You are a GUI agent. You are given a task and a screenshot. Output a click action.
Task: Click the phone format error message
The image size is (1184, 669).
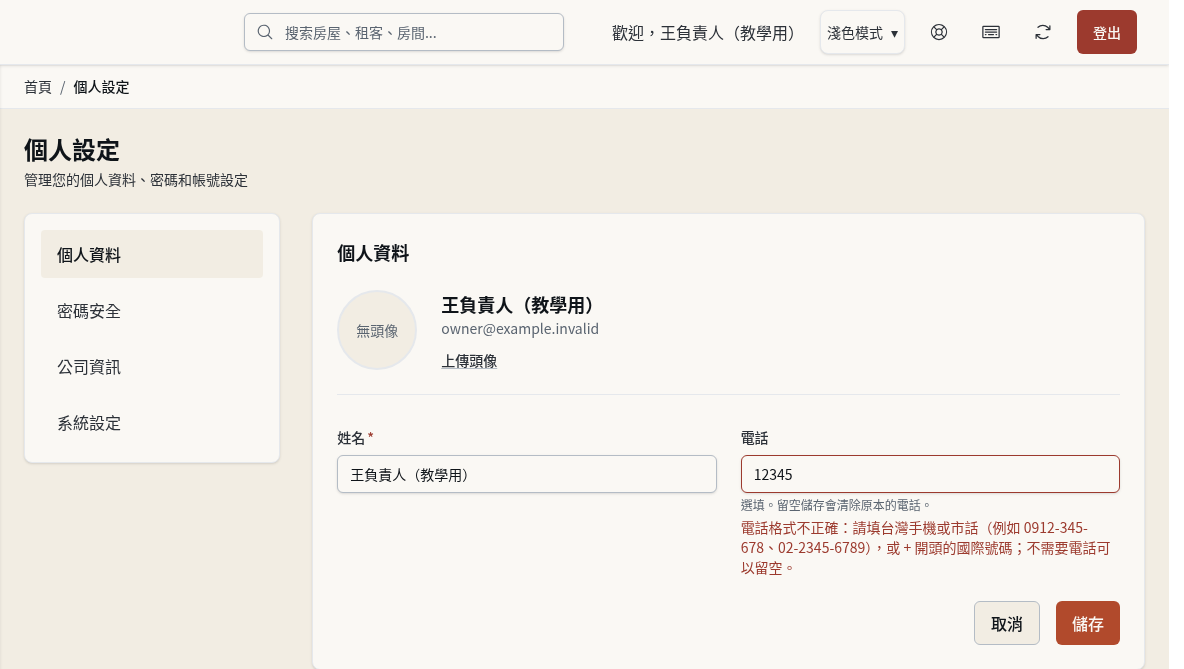pos(926,548)
